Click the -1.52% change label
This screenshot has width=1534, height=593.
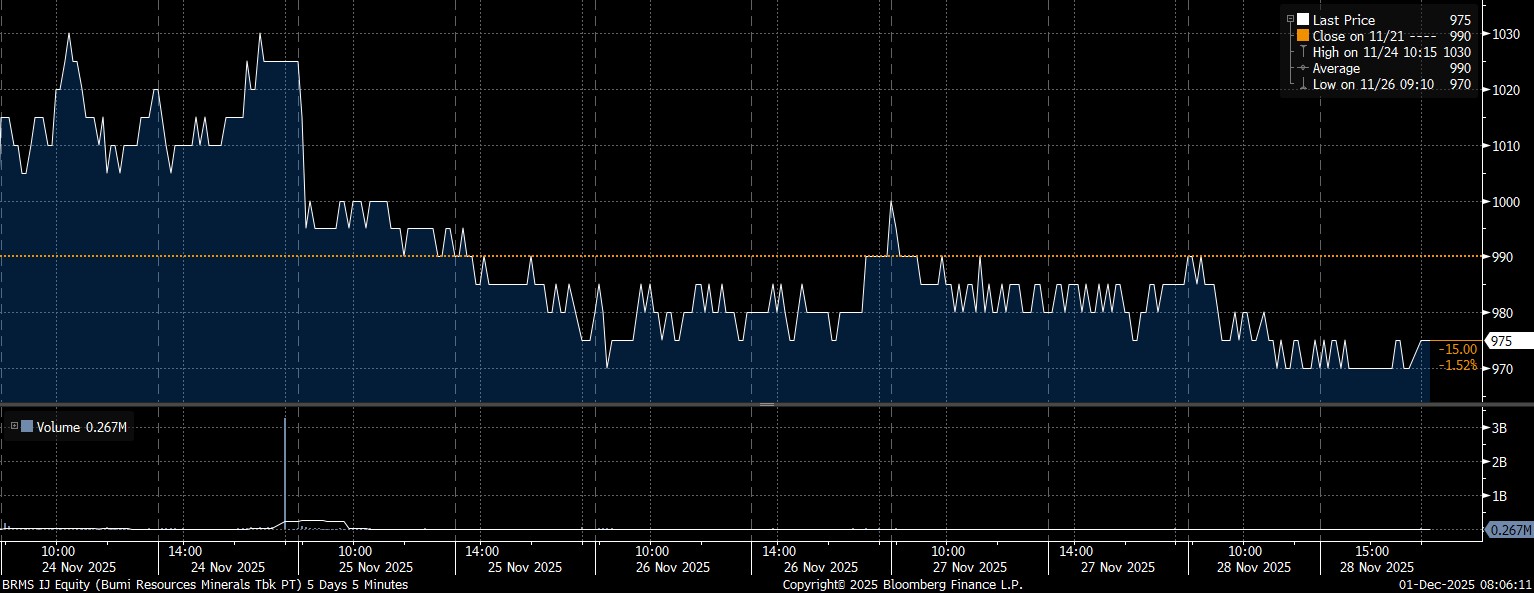point(1456,365)
